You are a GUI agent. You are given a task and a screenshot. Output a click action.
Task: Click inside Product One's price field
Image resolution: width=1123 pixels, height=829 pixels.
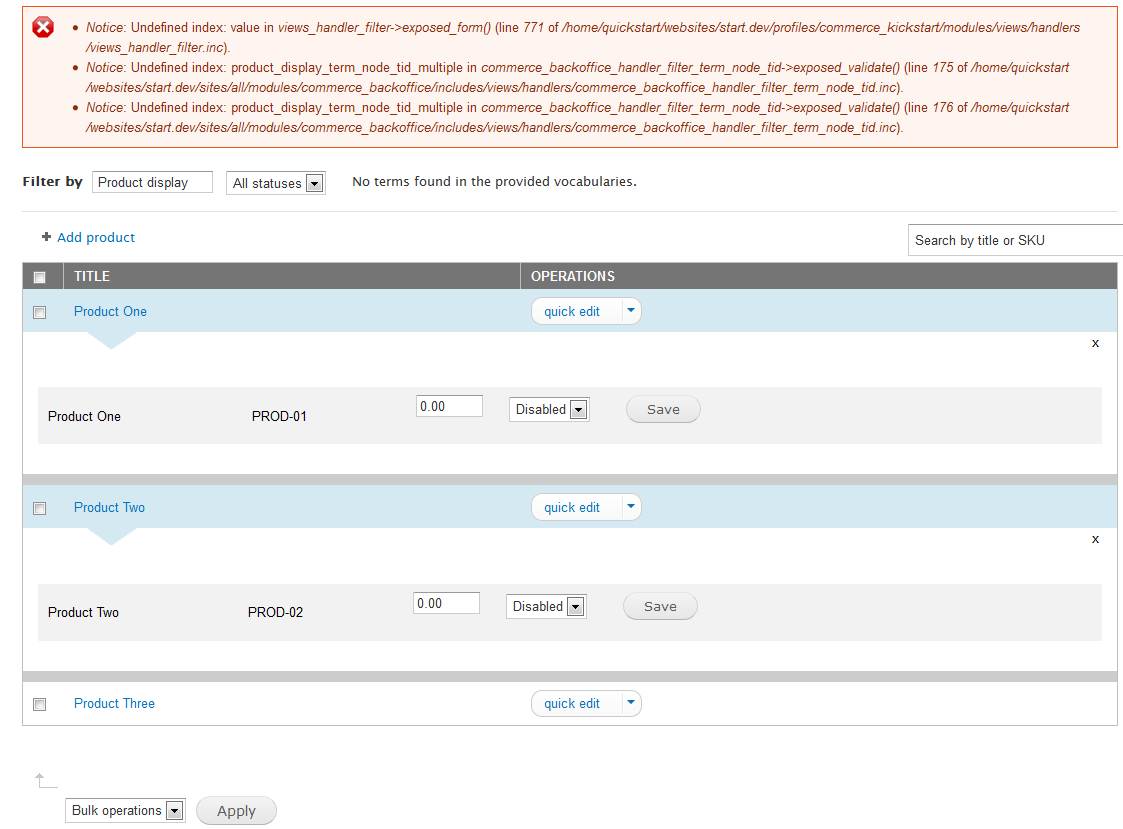pyautogui.click(x=449, y=405)
